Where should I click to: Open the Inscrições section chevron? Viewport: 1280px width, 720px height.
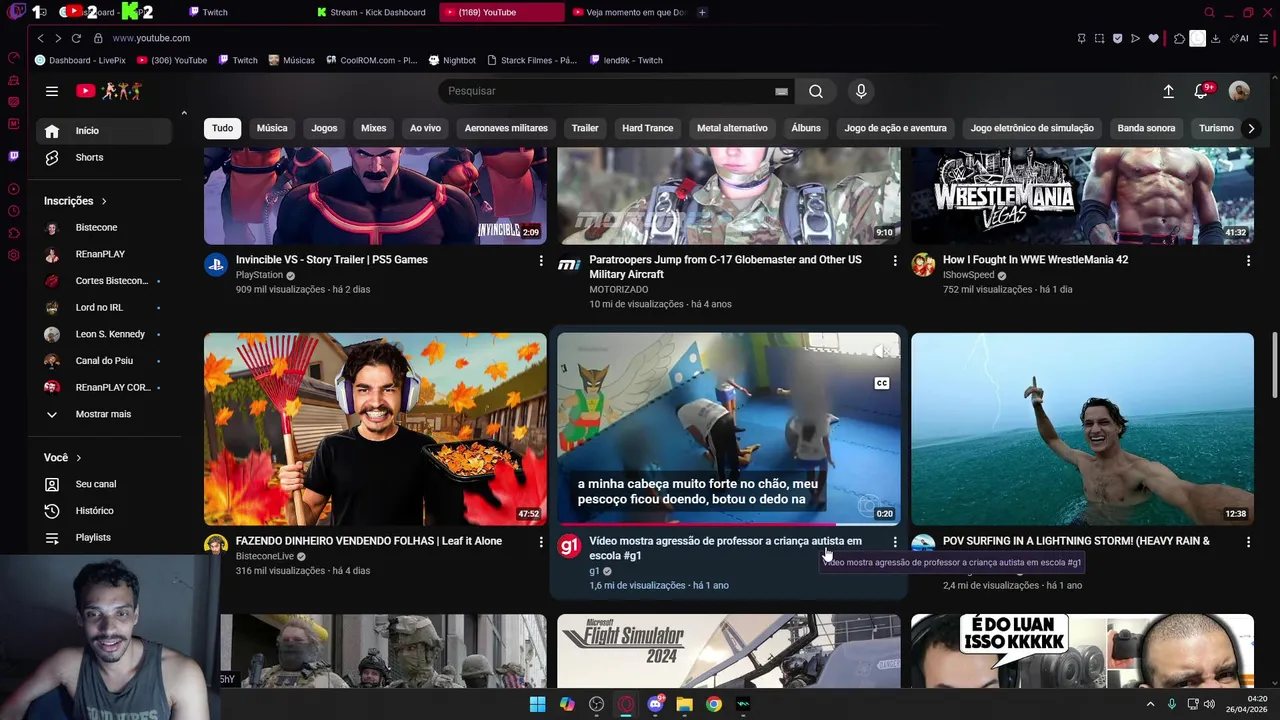click(103, 201)
